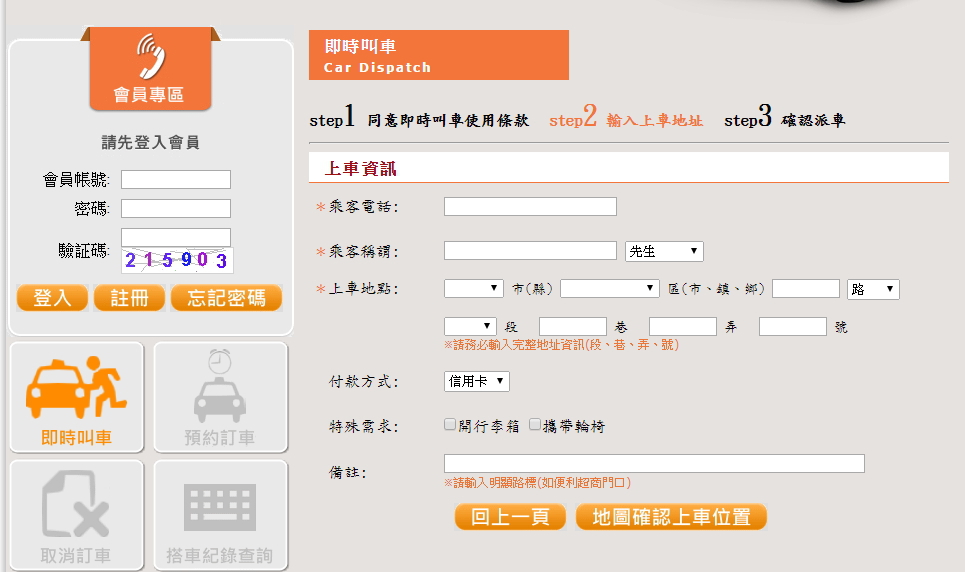This screenshot has height=572, width=965.
Task: Click the 地圖確認上車位置 button
Action: [671, 517]
